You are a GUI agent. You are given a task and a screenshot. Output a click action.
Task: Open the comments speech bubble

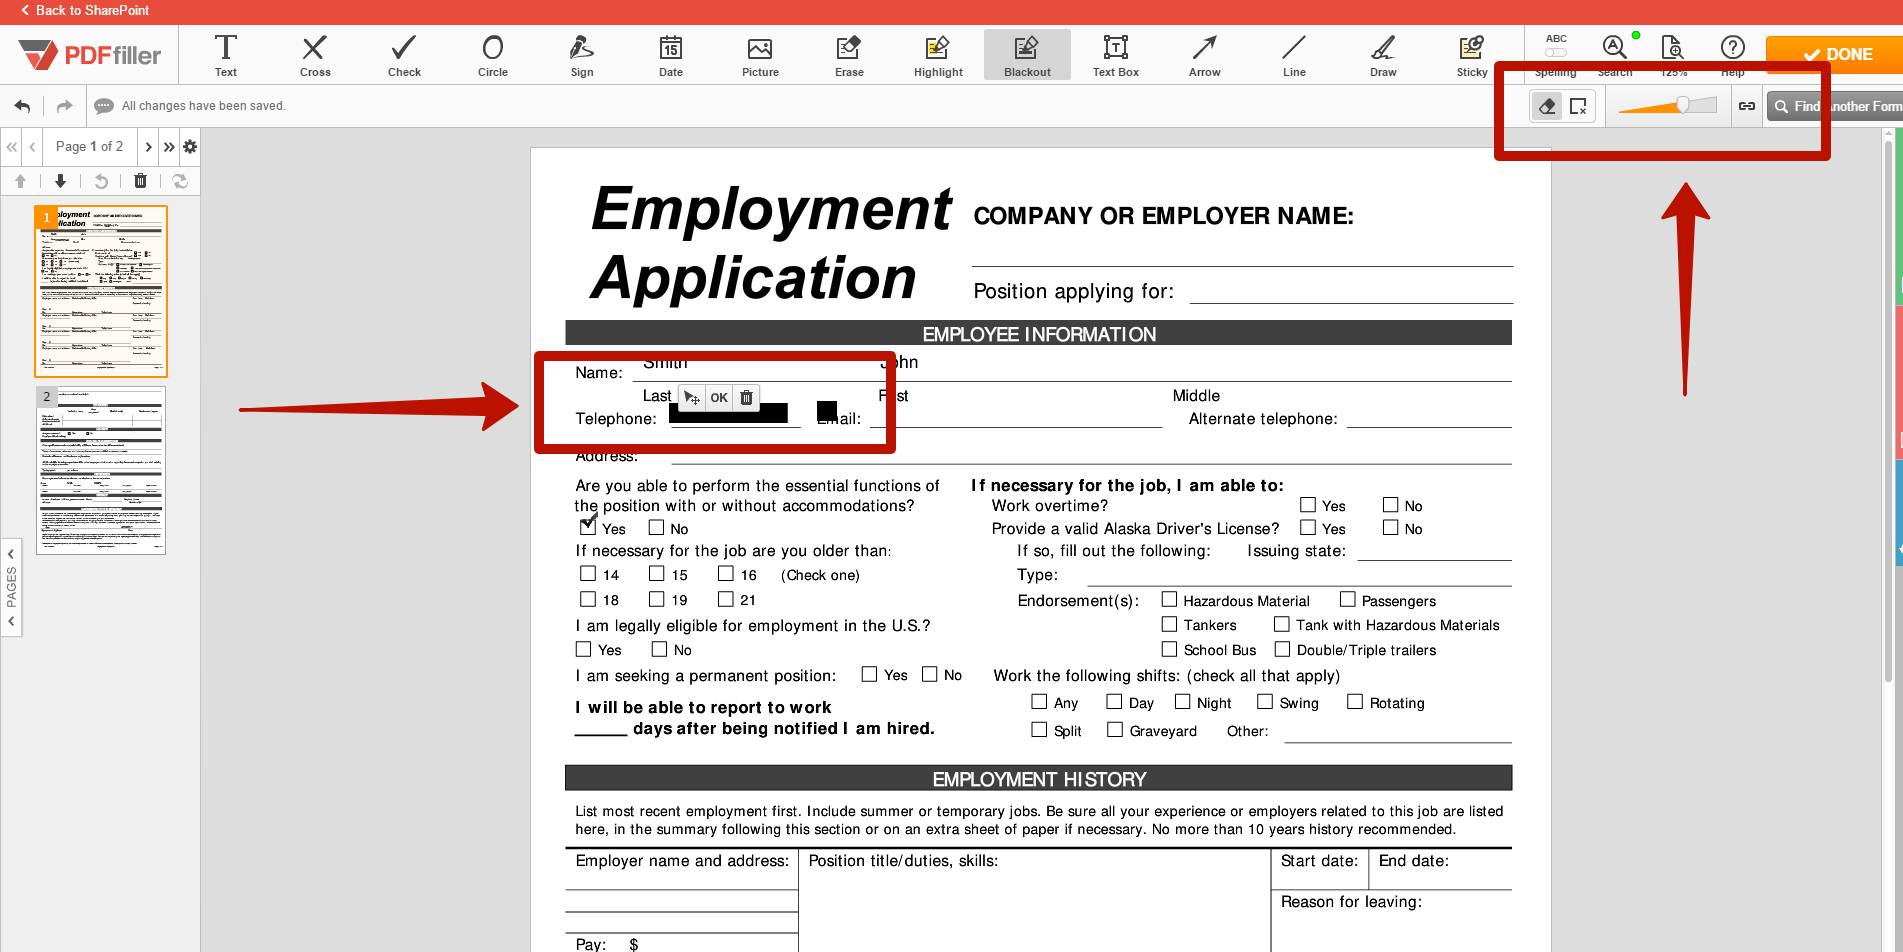coord(104,106)
